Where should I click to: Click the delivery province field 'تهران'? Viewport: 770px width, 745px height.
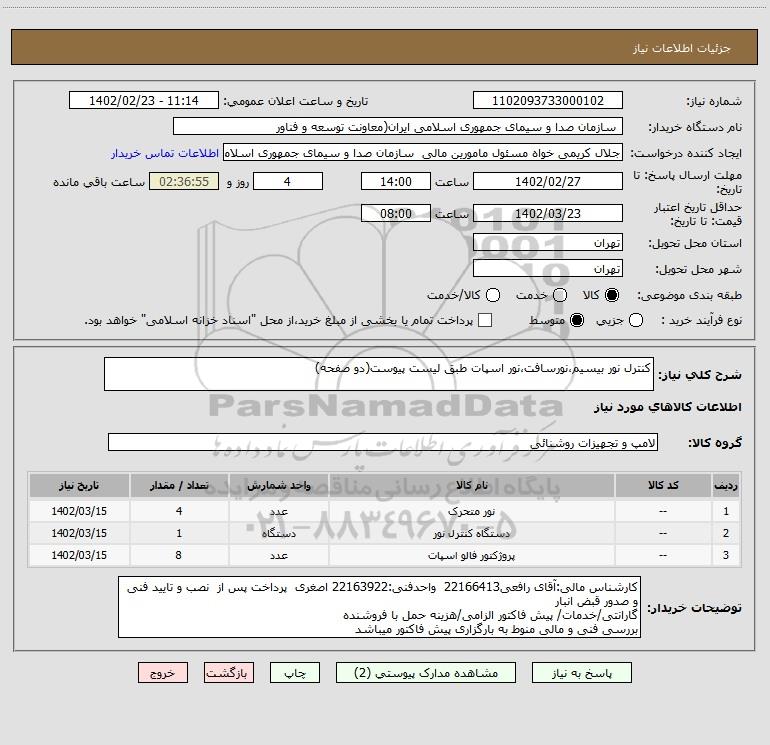coord(548,242)
